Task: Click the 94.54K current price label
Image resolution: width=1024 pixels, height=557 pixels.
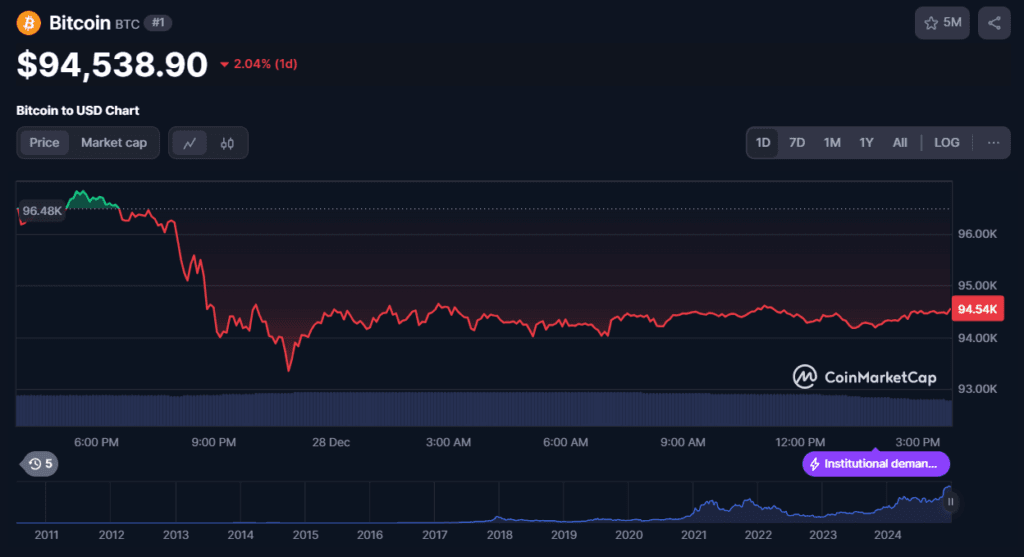Action: click(x=977, y=309)
